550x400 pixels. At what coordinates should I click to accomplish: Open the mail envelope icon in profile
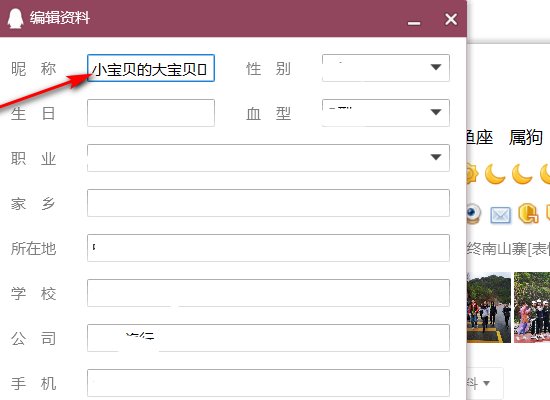(500, 215)
